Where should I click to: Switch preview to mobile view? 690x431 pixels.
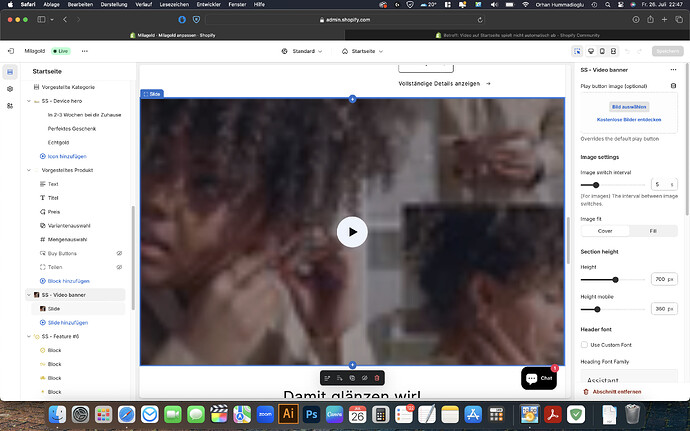pos(602,52)
